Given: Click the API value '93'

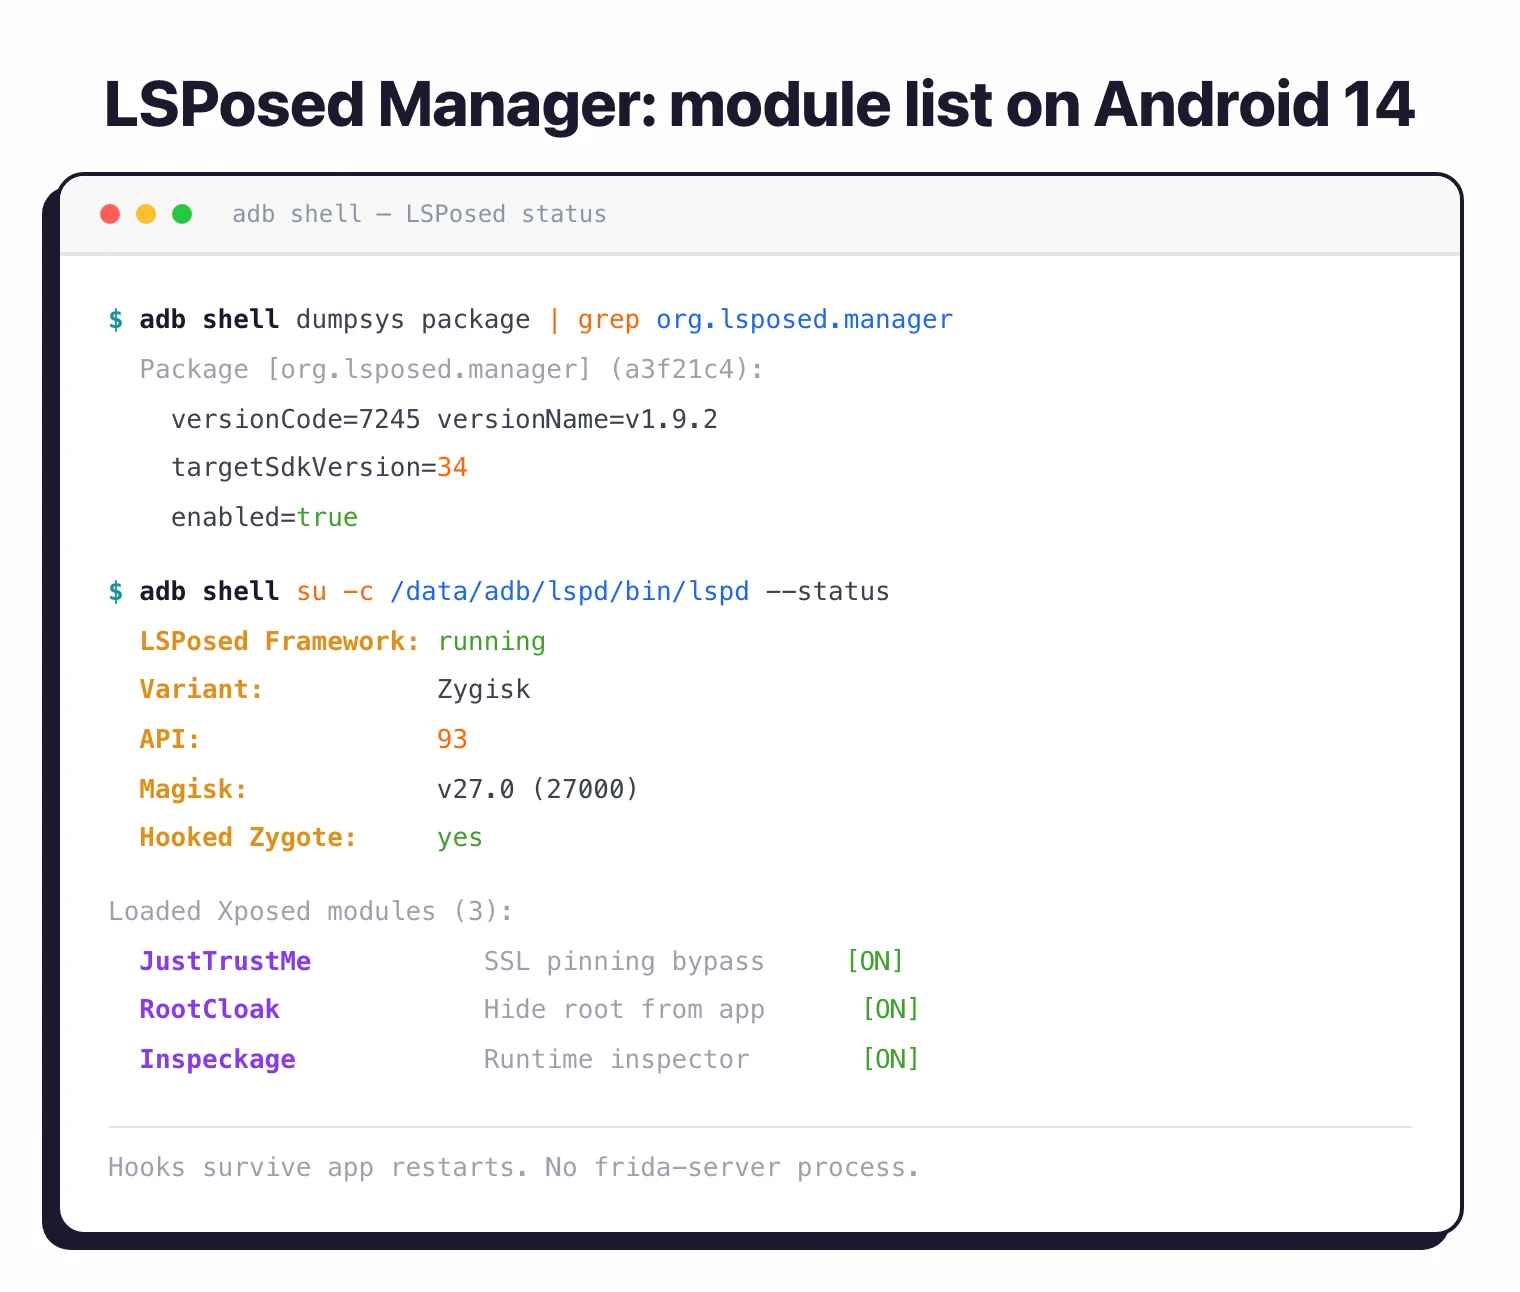Looking at the screenshot, I should [x=452, y=739].
